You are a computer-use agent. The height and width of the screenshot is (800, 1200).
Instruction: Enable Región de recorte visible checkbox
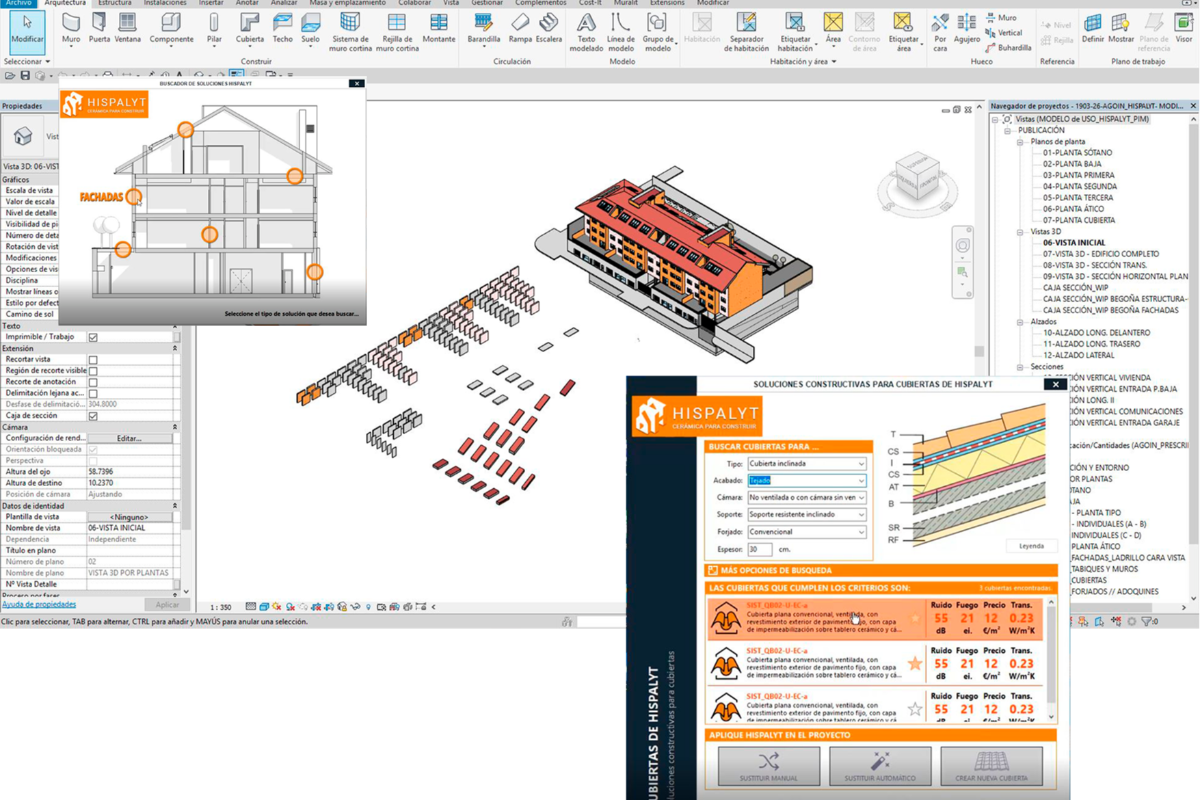pos(93,371)
